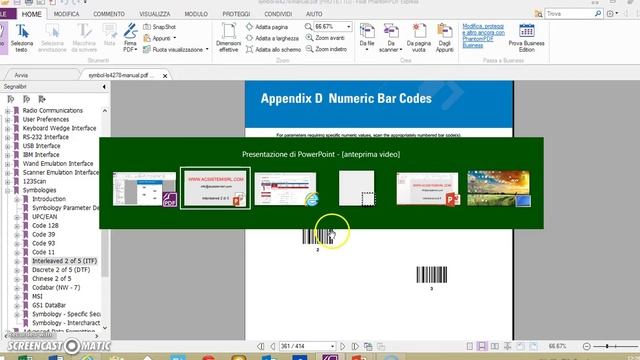Click Prova Business Edition icon
The height and width of the screenshot is (360, 640).
click(527, 38)
